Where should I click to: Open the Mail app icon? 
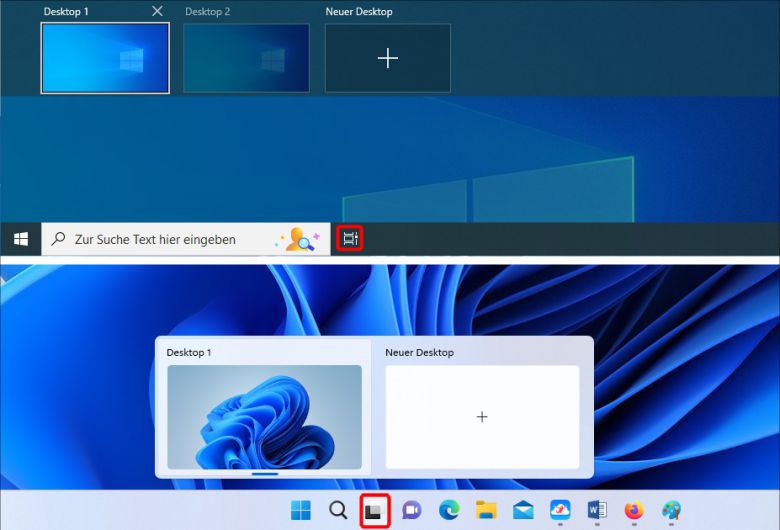click(523, 511)
